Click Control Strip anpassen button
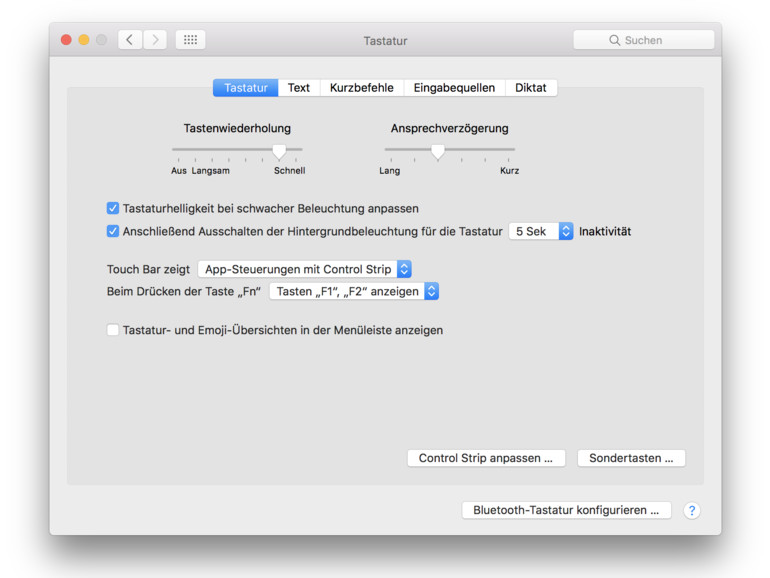The width and height of the screenshot is (770, 578). [x=486, y=458]
